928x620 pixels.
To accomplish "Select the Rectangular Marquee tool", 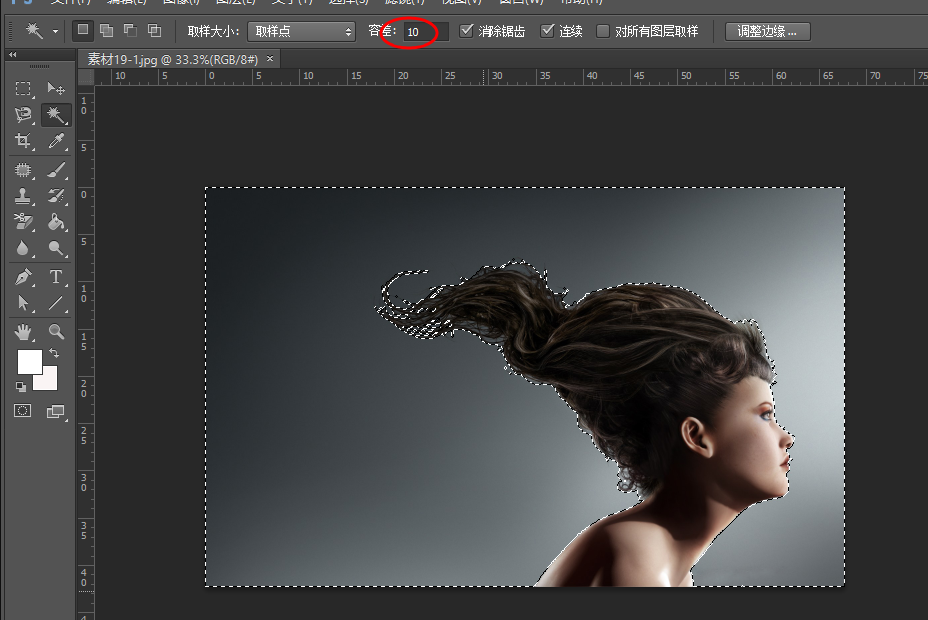I will 23,89.
